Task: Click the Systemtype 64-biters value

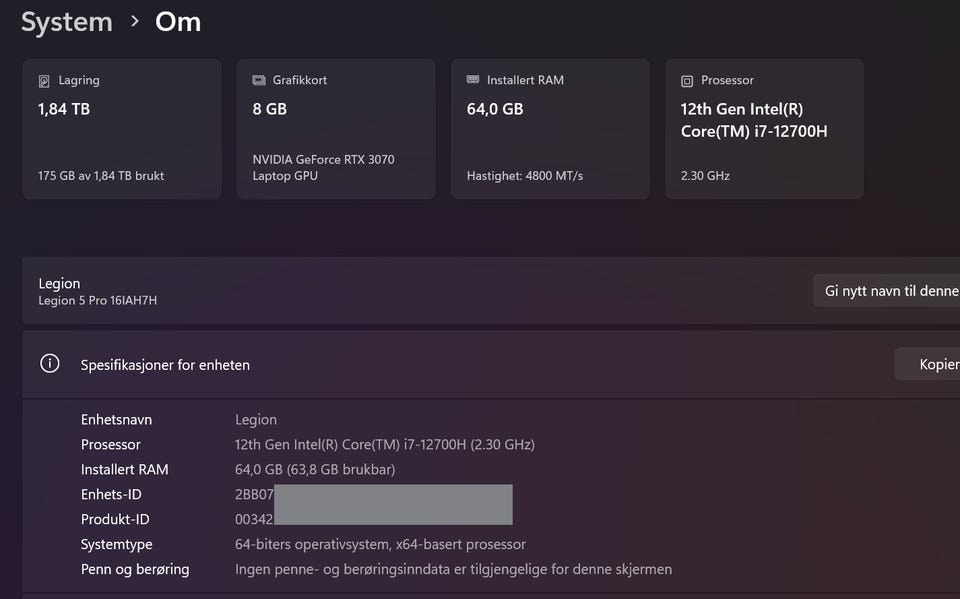Action: pyautogui.click(x=380, y=545)
